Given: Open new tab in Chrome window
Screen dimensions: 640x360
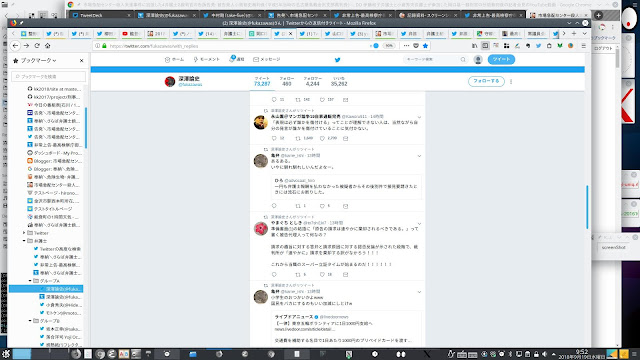Looking at the screenshot, I should coord(598,15).
